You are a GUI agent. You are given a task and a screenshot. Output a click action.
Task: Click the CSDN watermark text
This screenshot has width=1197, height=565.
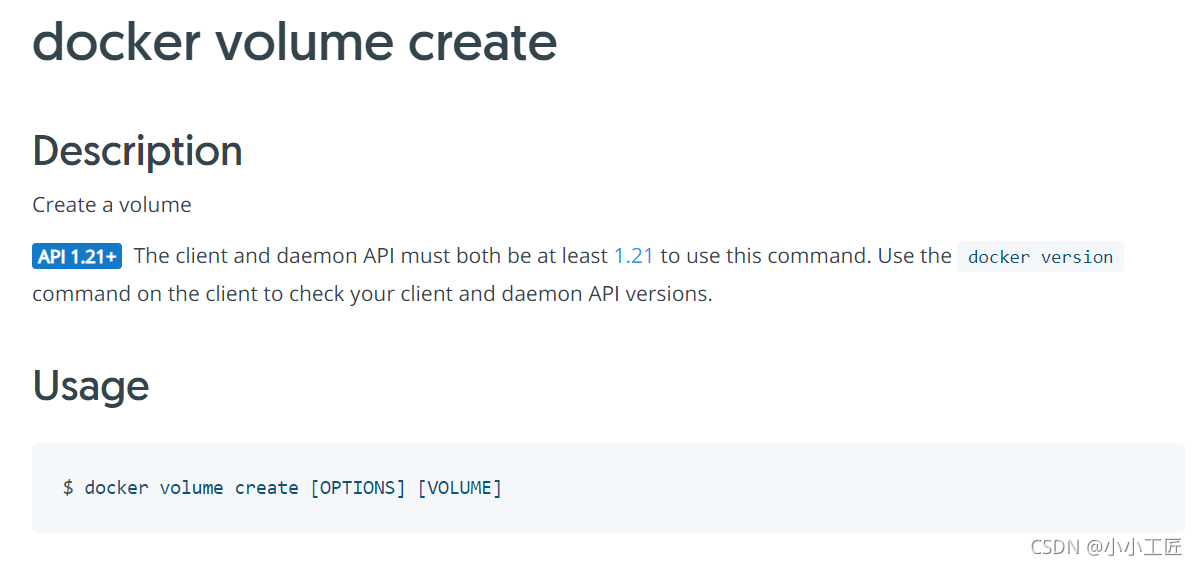1056,546
